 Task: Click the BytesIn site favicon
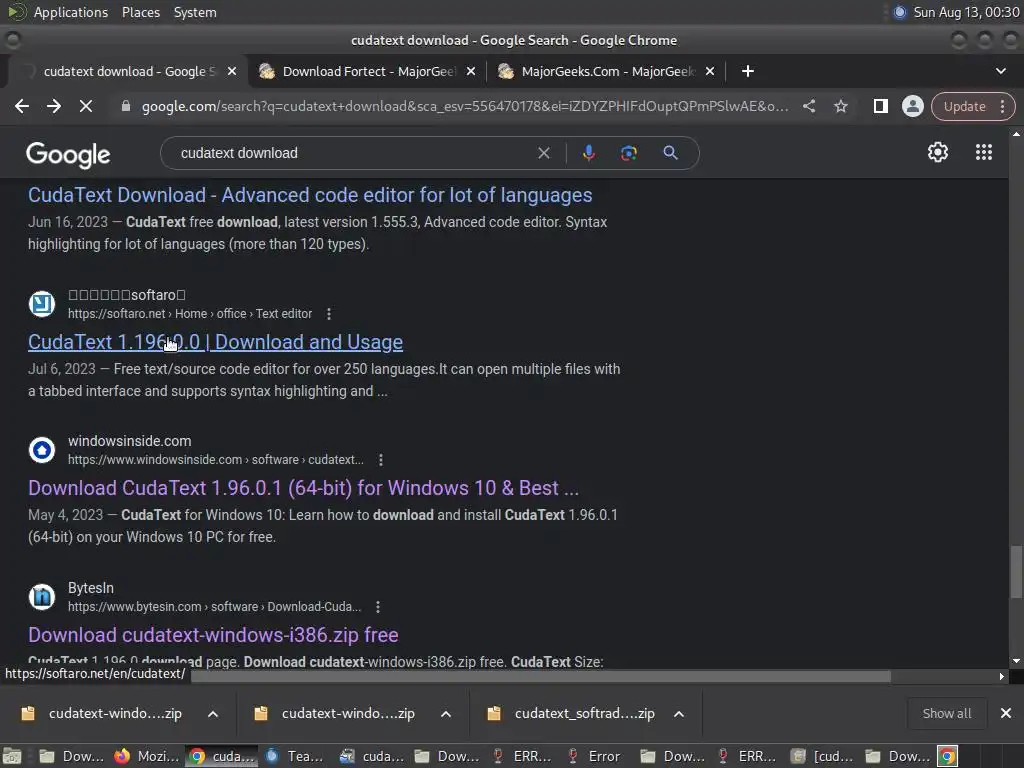[42, 597]
